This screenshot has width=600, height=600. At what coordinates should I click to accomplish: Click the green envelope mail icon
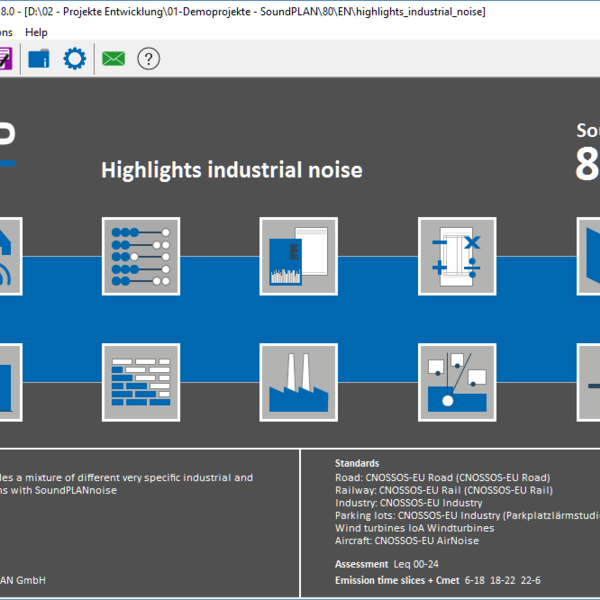pyautogui.click(x=113, y=59)
